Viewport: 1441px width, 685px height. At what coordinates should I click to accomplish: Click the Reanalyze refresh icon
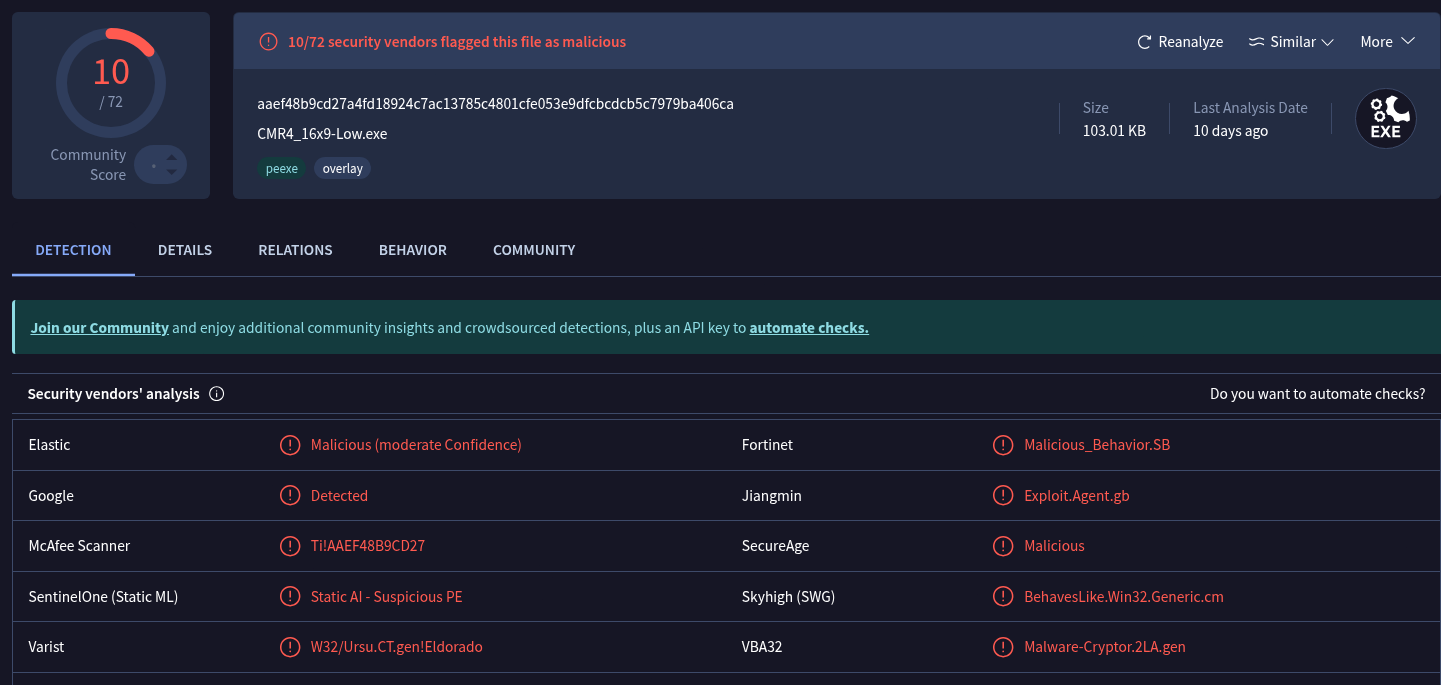click(1145, 42)
